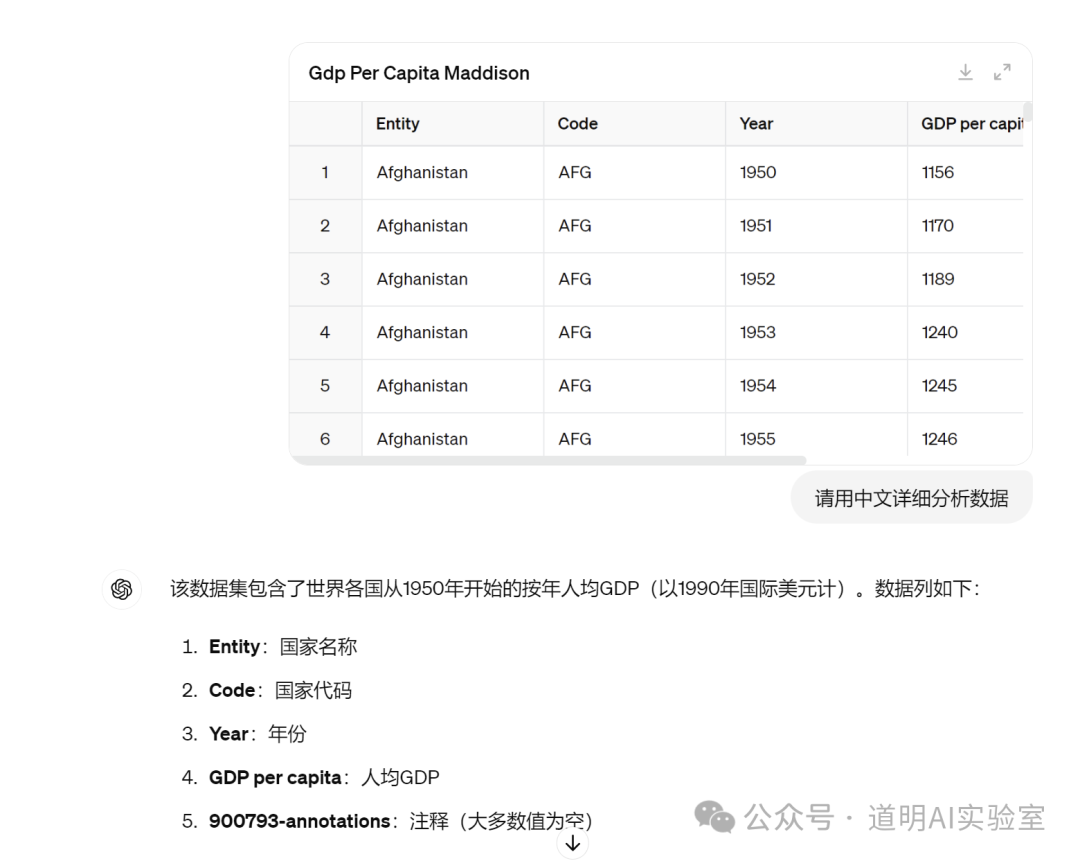
Task: Select the Year column header
Action: tap(756, 124)
